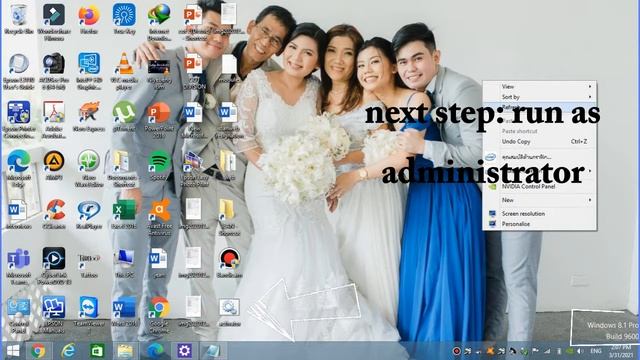
Task: Choose Undo Copy from the context menu
Action: point(540,142)
